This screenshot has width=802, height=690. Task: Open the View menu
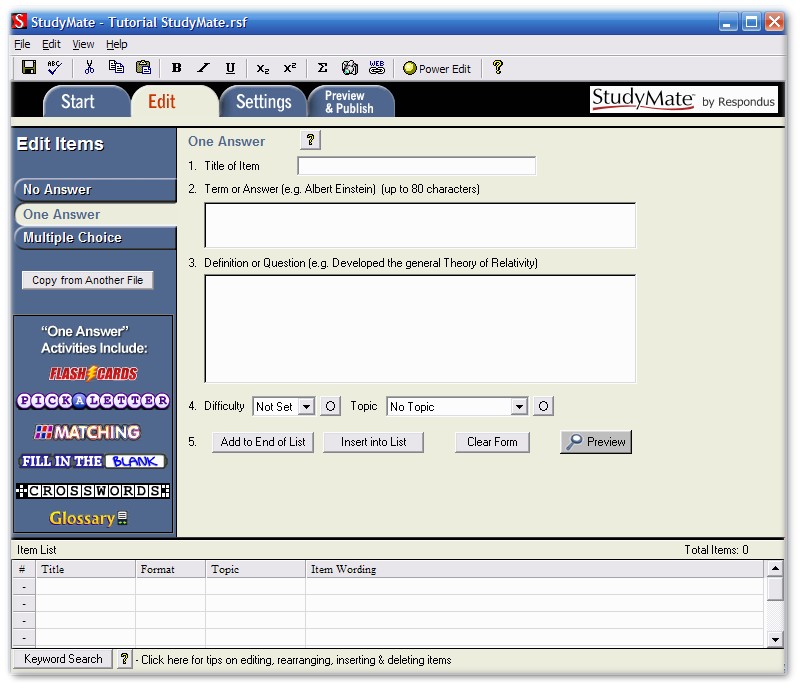click(83, 44)
